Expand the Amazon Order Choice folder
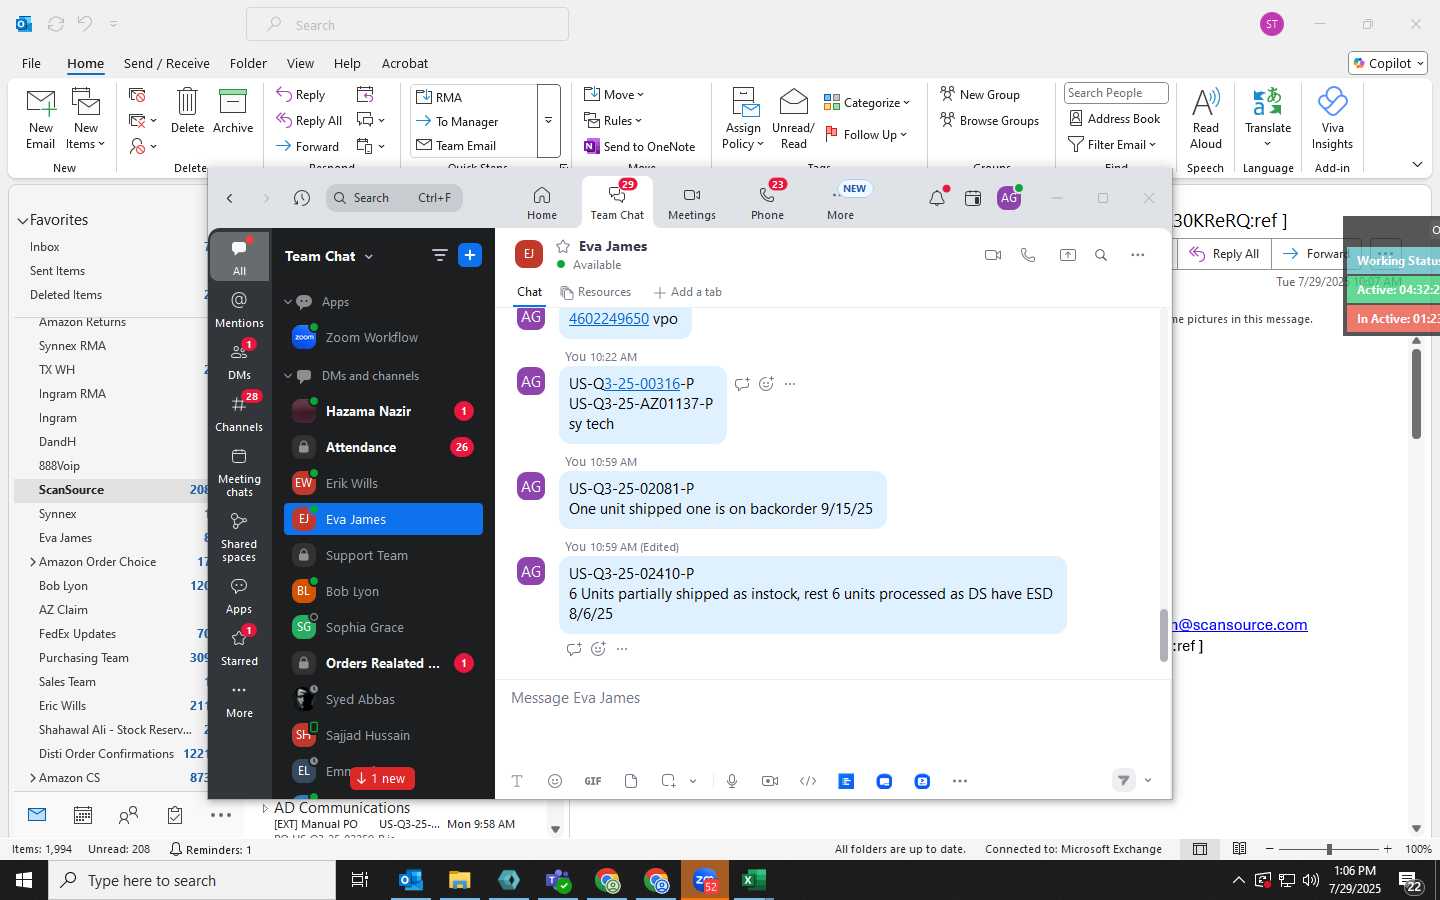The width and height of the screenshot is (1440, 900). (x=32, y=562)
